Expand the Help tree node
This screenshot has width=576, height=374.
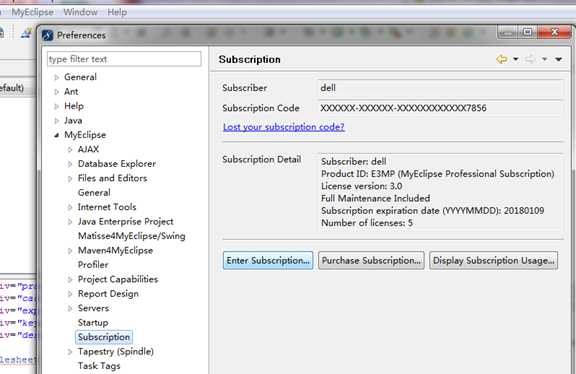pos(57,106)
